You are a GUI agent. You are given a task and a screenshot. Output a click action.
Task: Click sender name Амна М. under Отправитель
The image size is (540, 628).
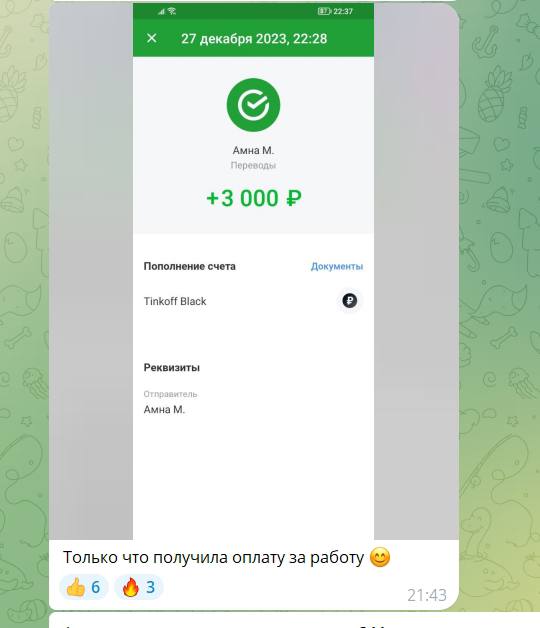point(164,410)
